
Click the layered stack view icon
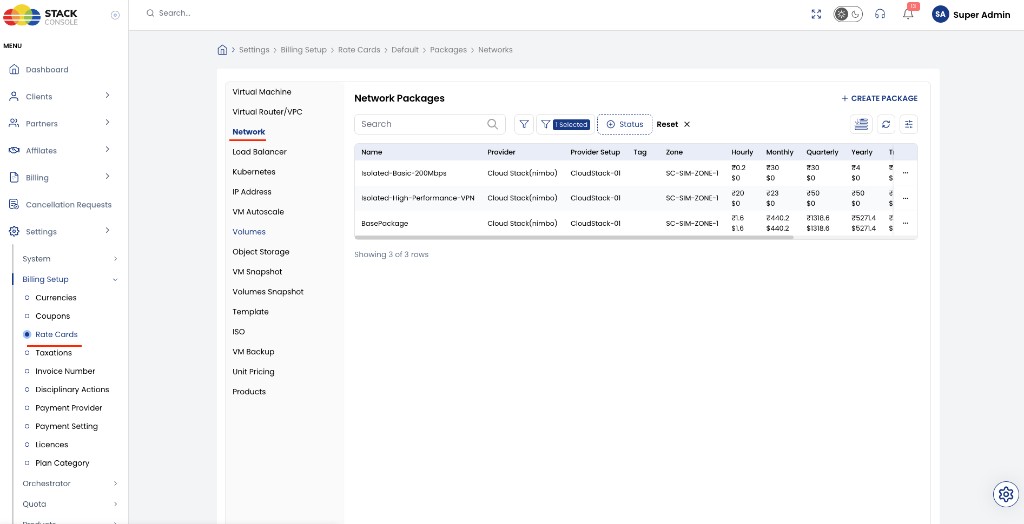[x=861, y=124]
